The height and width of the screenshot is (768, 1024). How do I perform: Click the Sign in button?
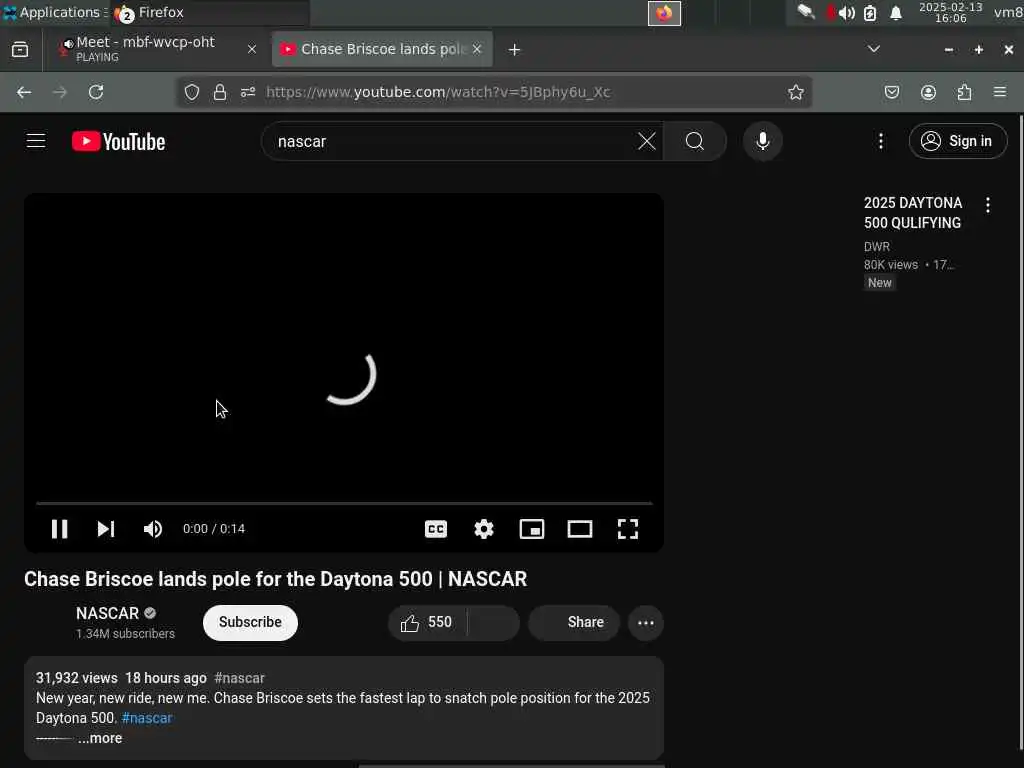pyautogui.click(x=957, y=141)
